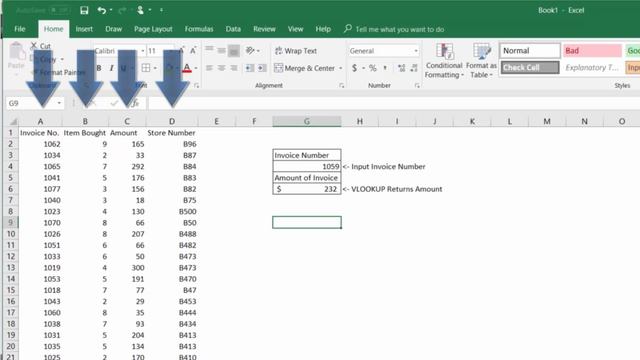640x360 pixels.
Task: Increase the cell indent
Action: [x=262, y=68]
